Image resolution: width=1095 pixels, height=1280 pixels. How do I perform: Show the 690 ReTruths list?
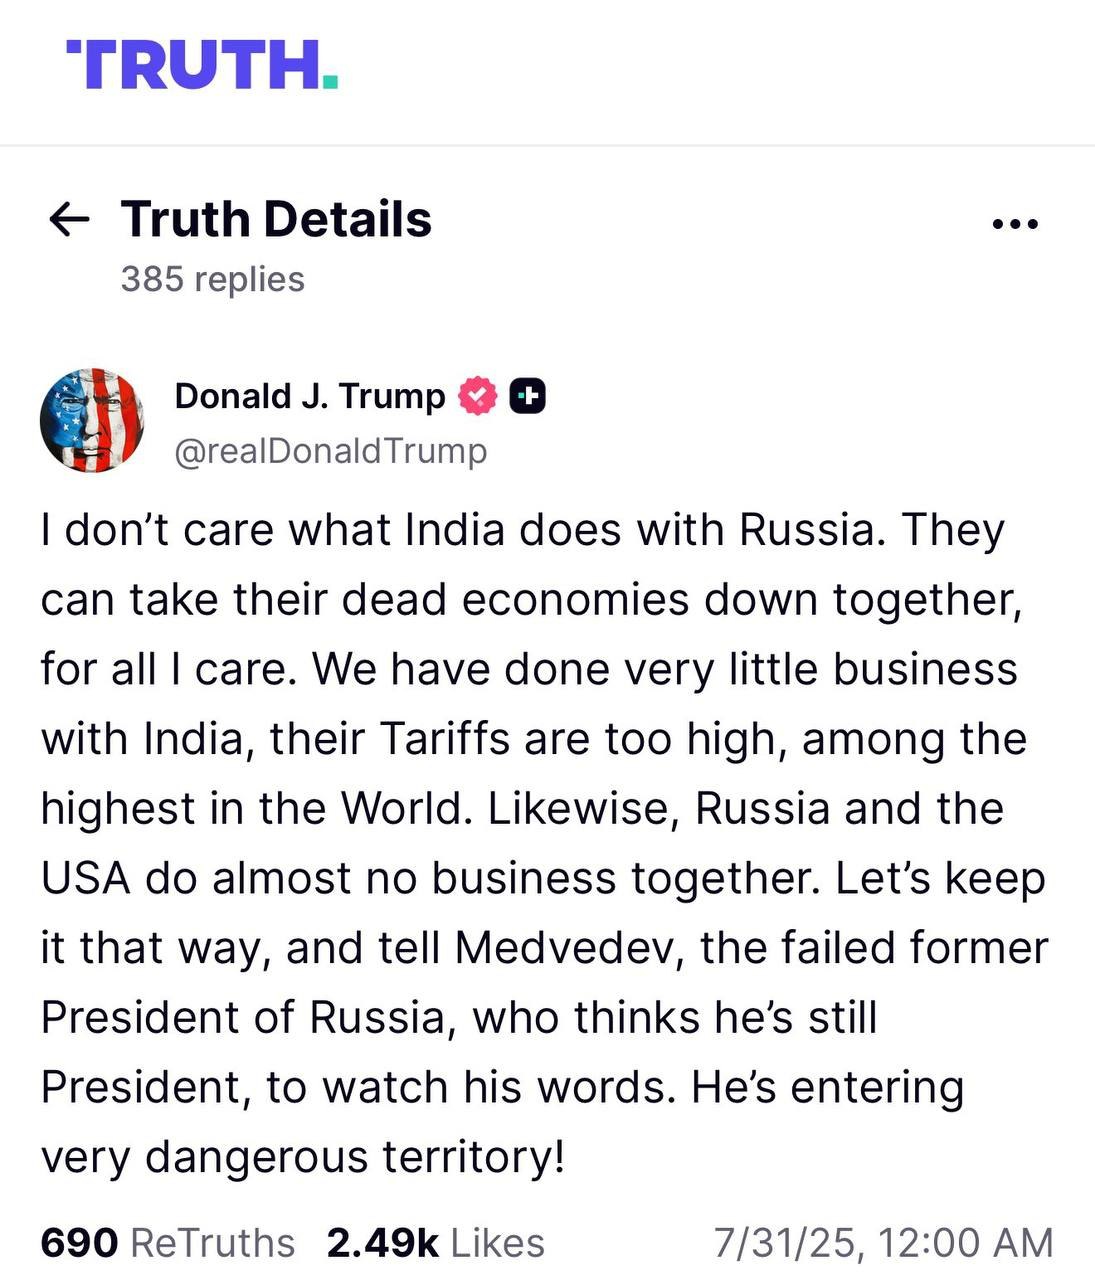coord(167,1243)
